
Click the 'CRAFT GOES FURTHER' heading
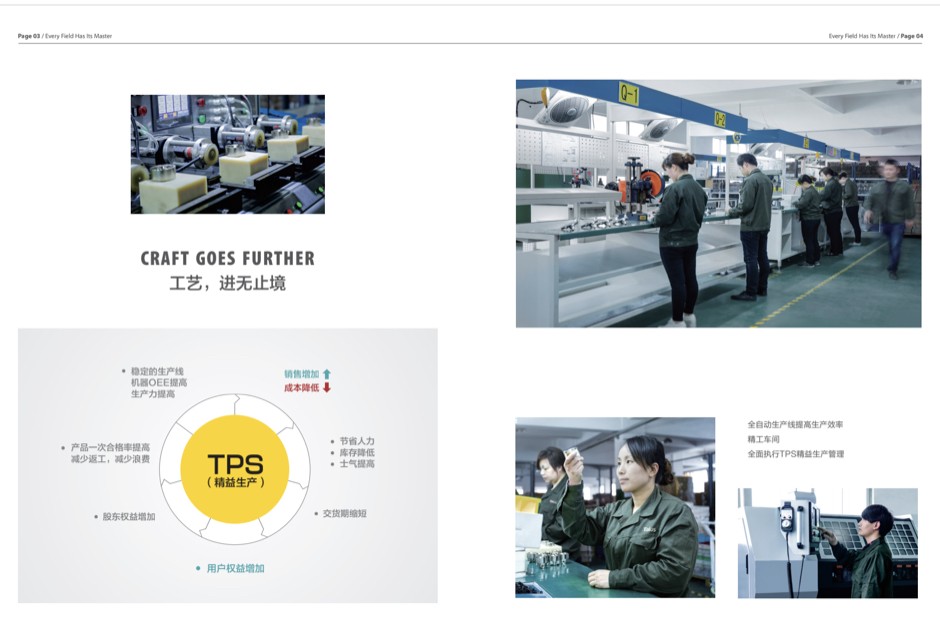[227, 259]
